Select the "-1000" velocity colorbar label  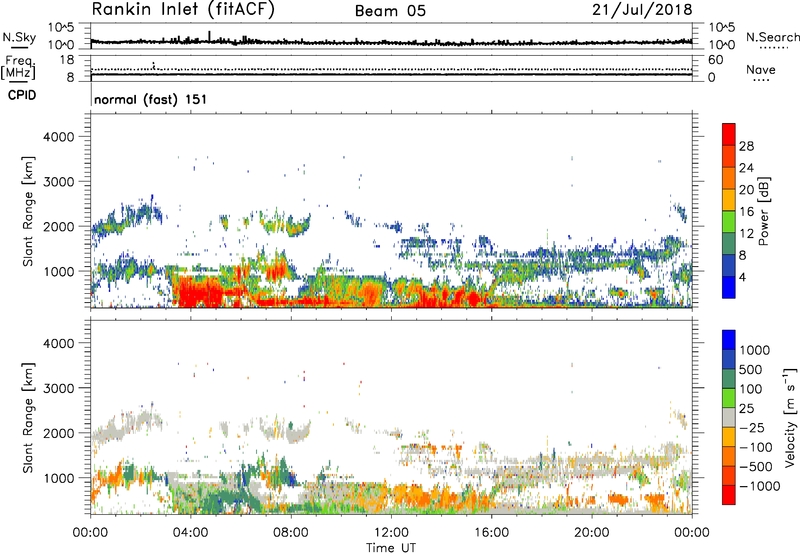(x=760, y=486)
